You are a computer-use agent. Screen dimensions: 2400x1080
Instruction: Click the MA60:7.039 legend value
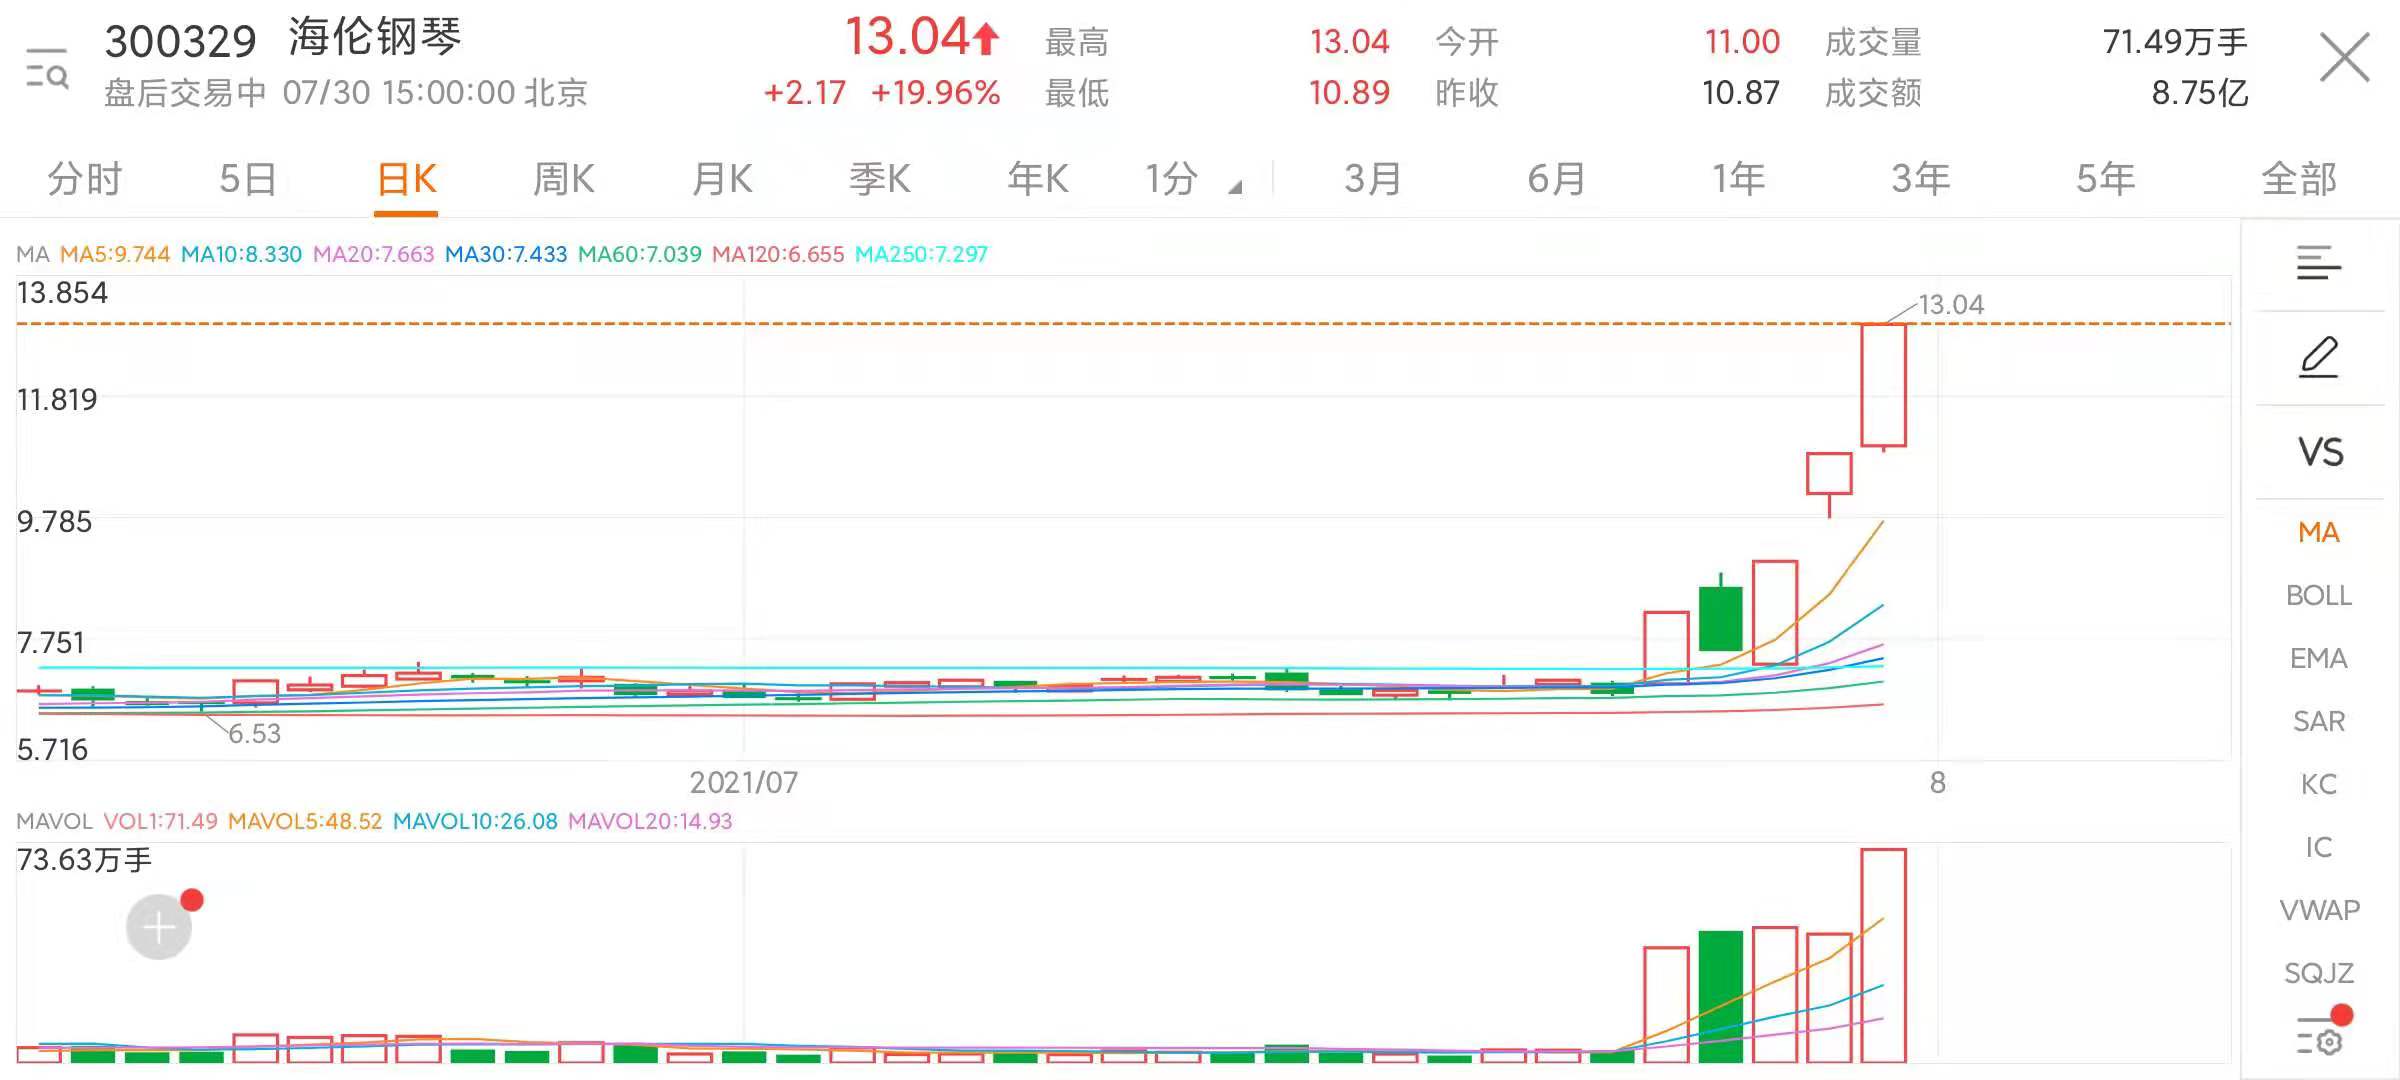click(x=640, y=254)
